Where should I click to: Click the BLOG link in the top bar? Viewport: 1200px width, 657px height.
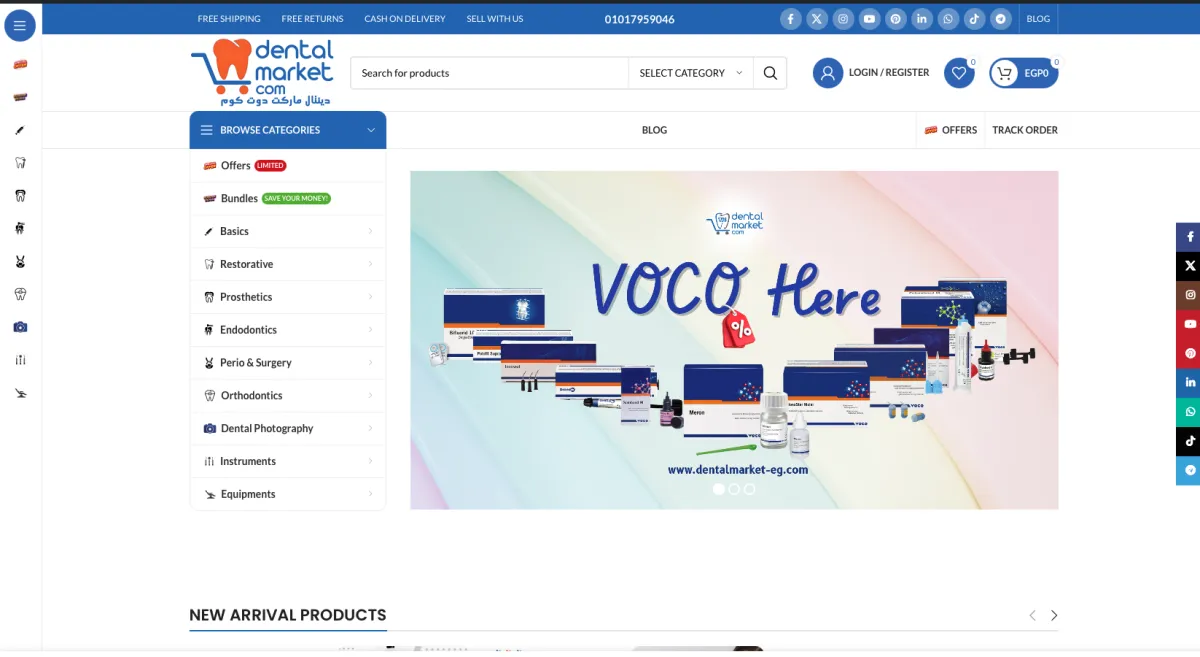click(1038, 19)
